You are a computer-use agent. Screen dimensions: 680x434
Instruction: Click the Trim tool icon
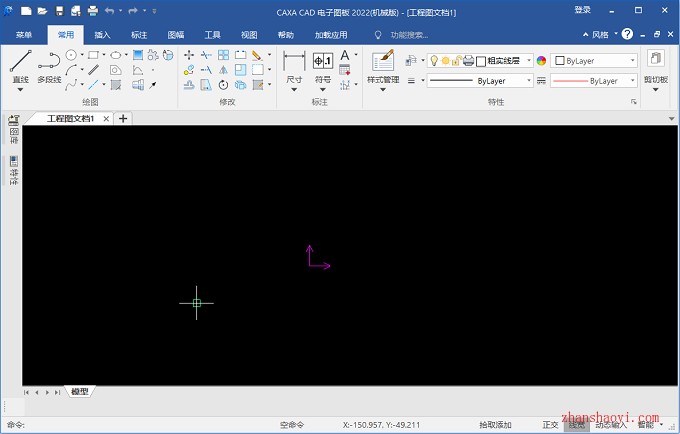pyautogui.click(x=206, y=55)
